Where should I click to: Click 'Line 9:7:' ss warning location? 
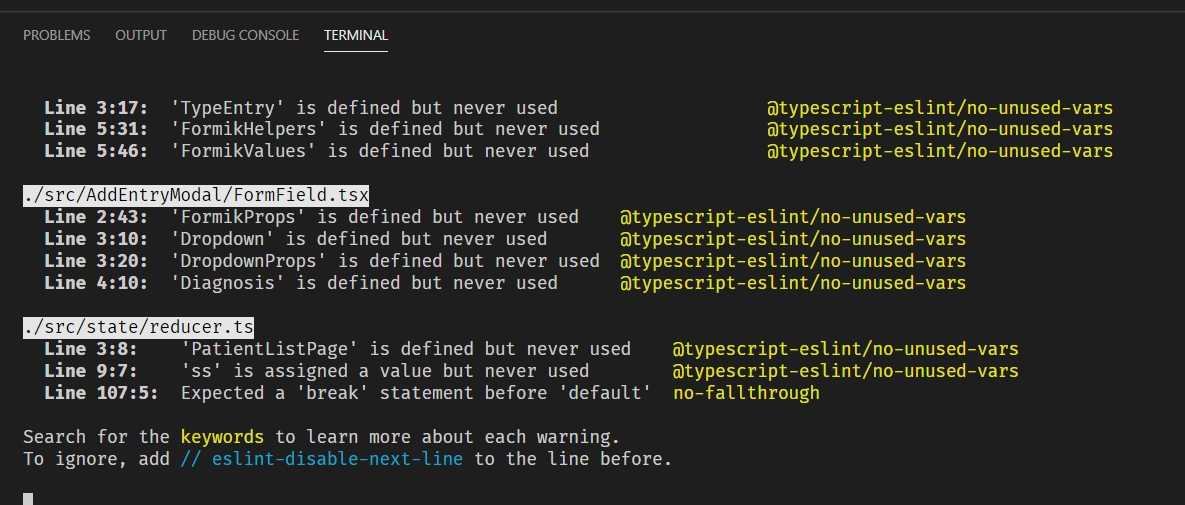(91, 371)
